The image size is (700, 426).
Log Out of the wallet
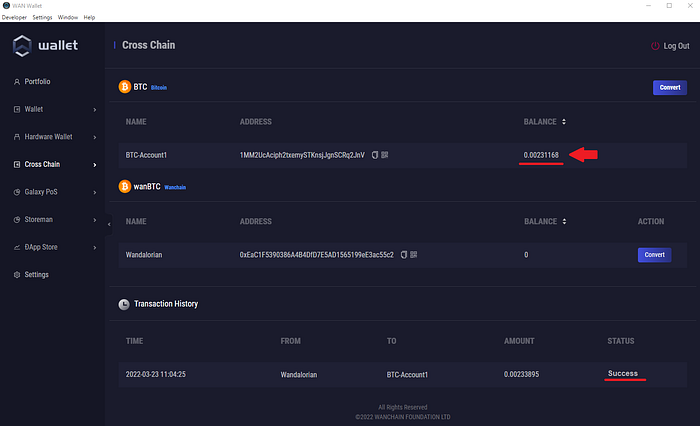670,46
